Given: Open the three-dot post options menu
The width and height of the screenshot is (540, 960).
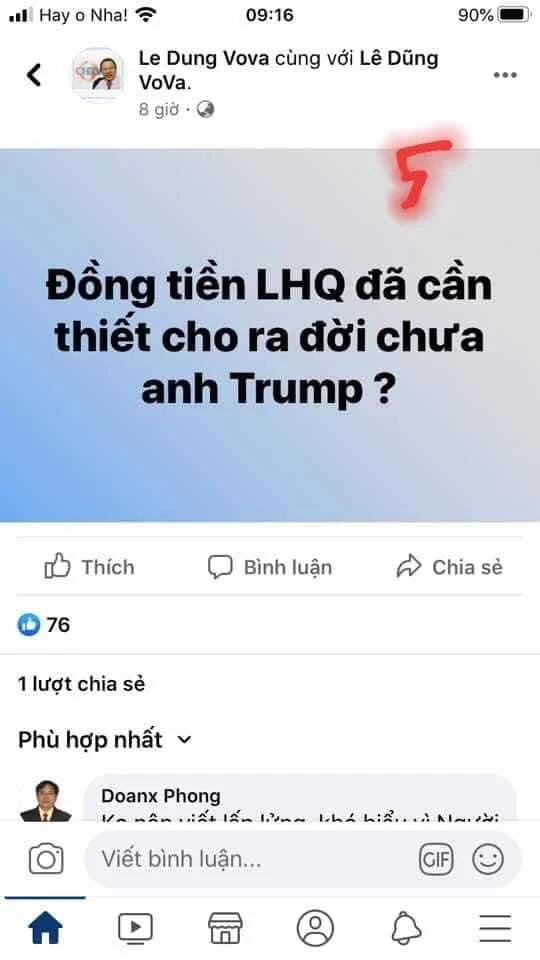Looking at the screenshot, I should click(x=505, y=75).
